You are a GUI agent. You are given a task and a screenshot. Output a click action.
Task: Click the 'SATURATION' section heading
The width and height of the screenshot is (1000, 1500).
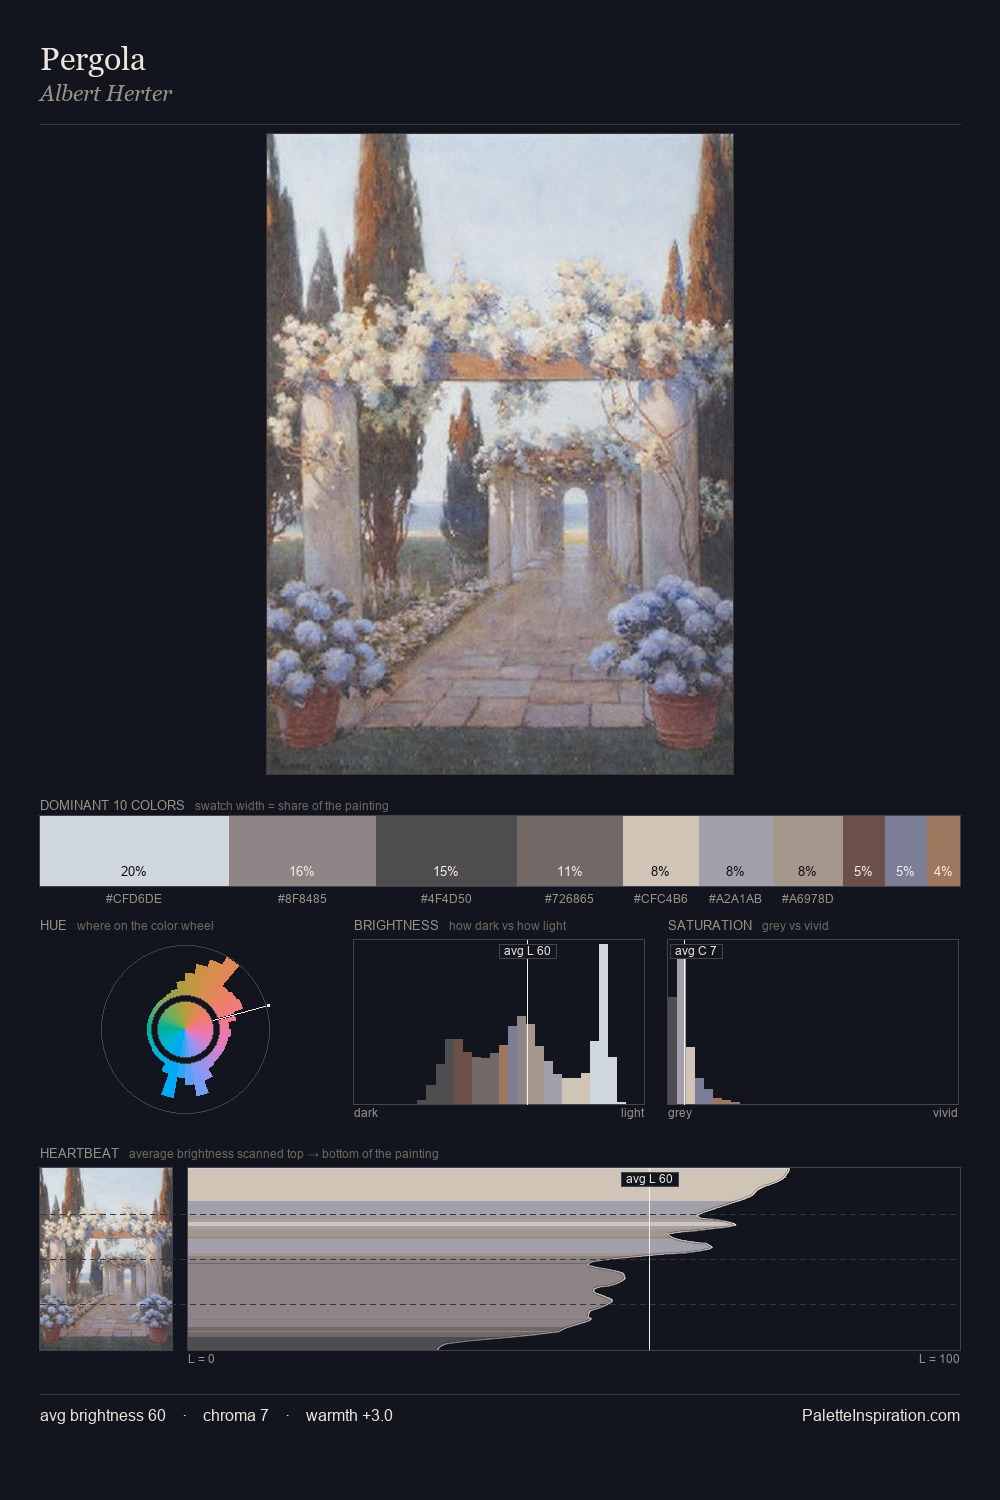tap(710, 925)
